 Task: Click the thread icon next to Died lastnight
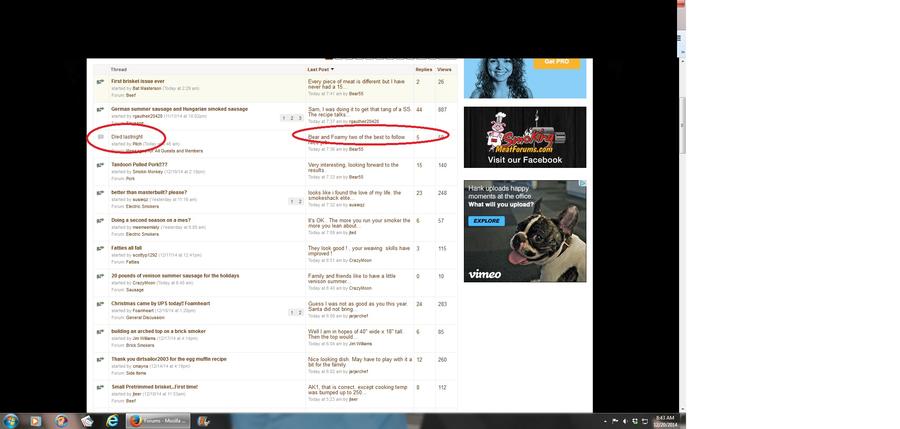pyautogui.click(x=100, y=136)
